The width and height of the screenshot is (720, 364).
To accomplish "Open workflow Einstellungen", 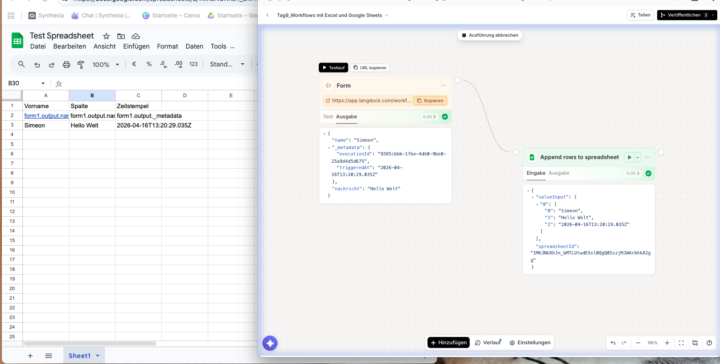I will tap(530, 342).
